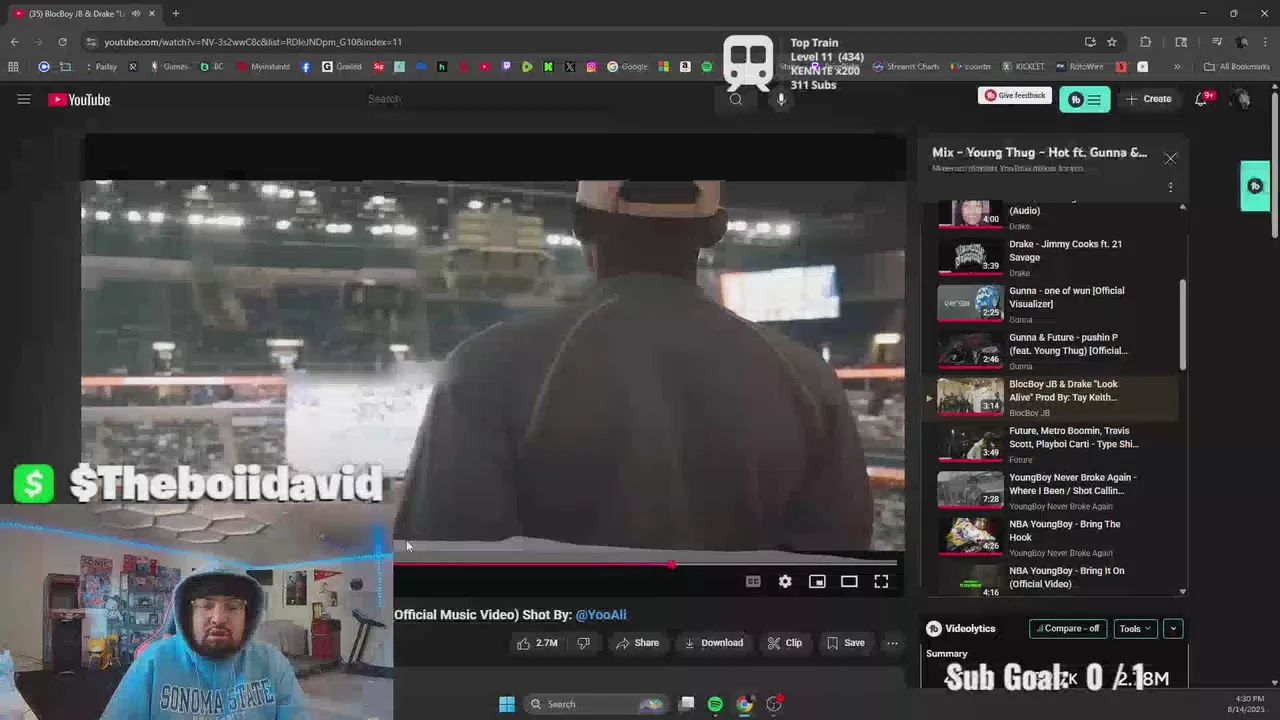The height and width of the screenshot is (720, 1280).
Task: Open more actions ellipsis below the video
Action: [x=892, y=643]
